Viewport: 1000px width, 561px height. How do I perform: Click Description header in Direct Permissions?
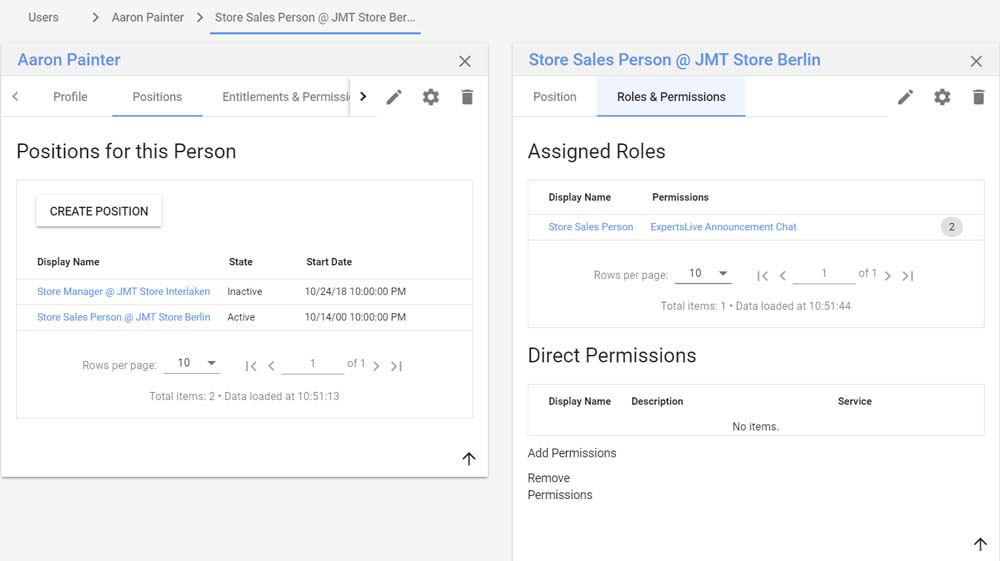657,402
